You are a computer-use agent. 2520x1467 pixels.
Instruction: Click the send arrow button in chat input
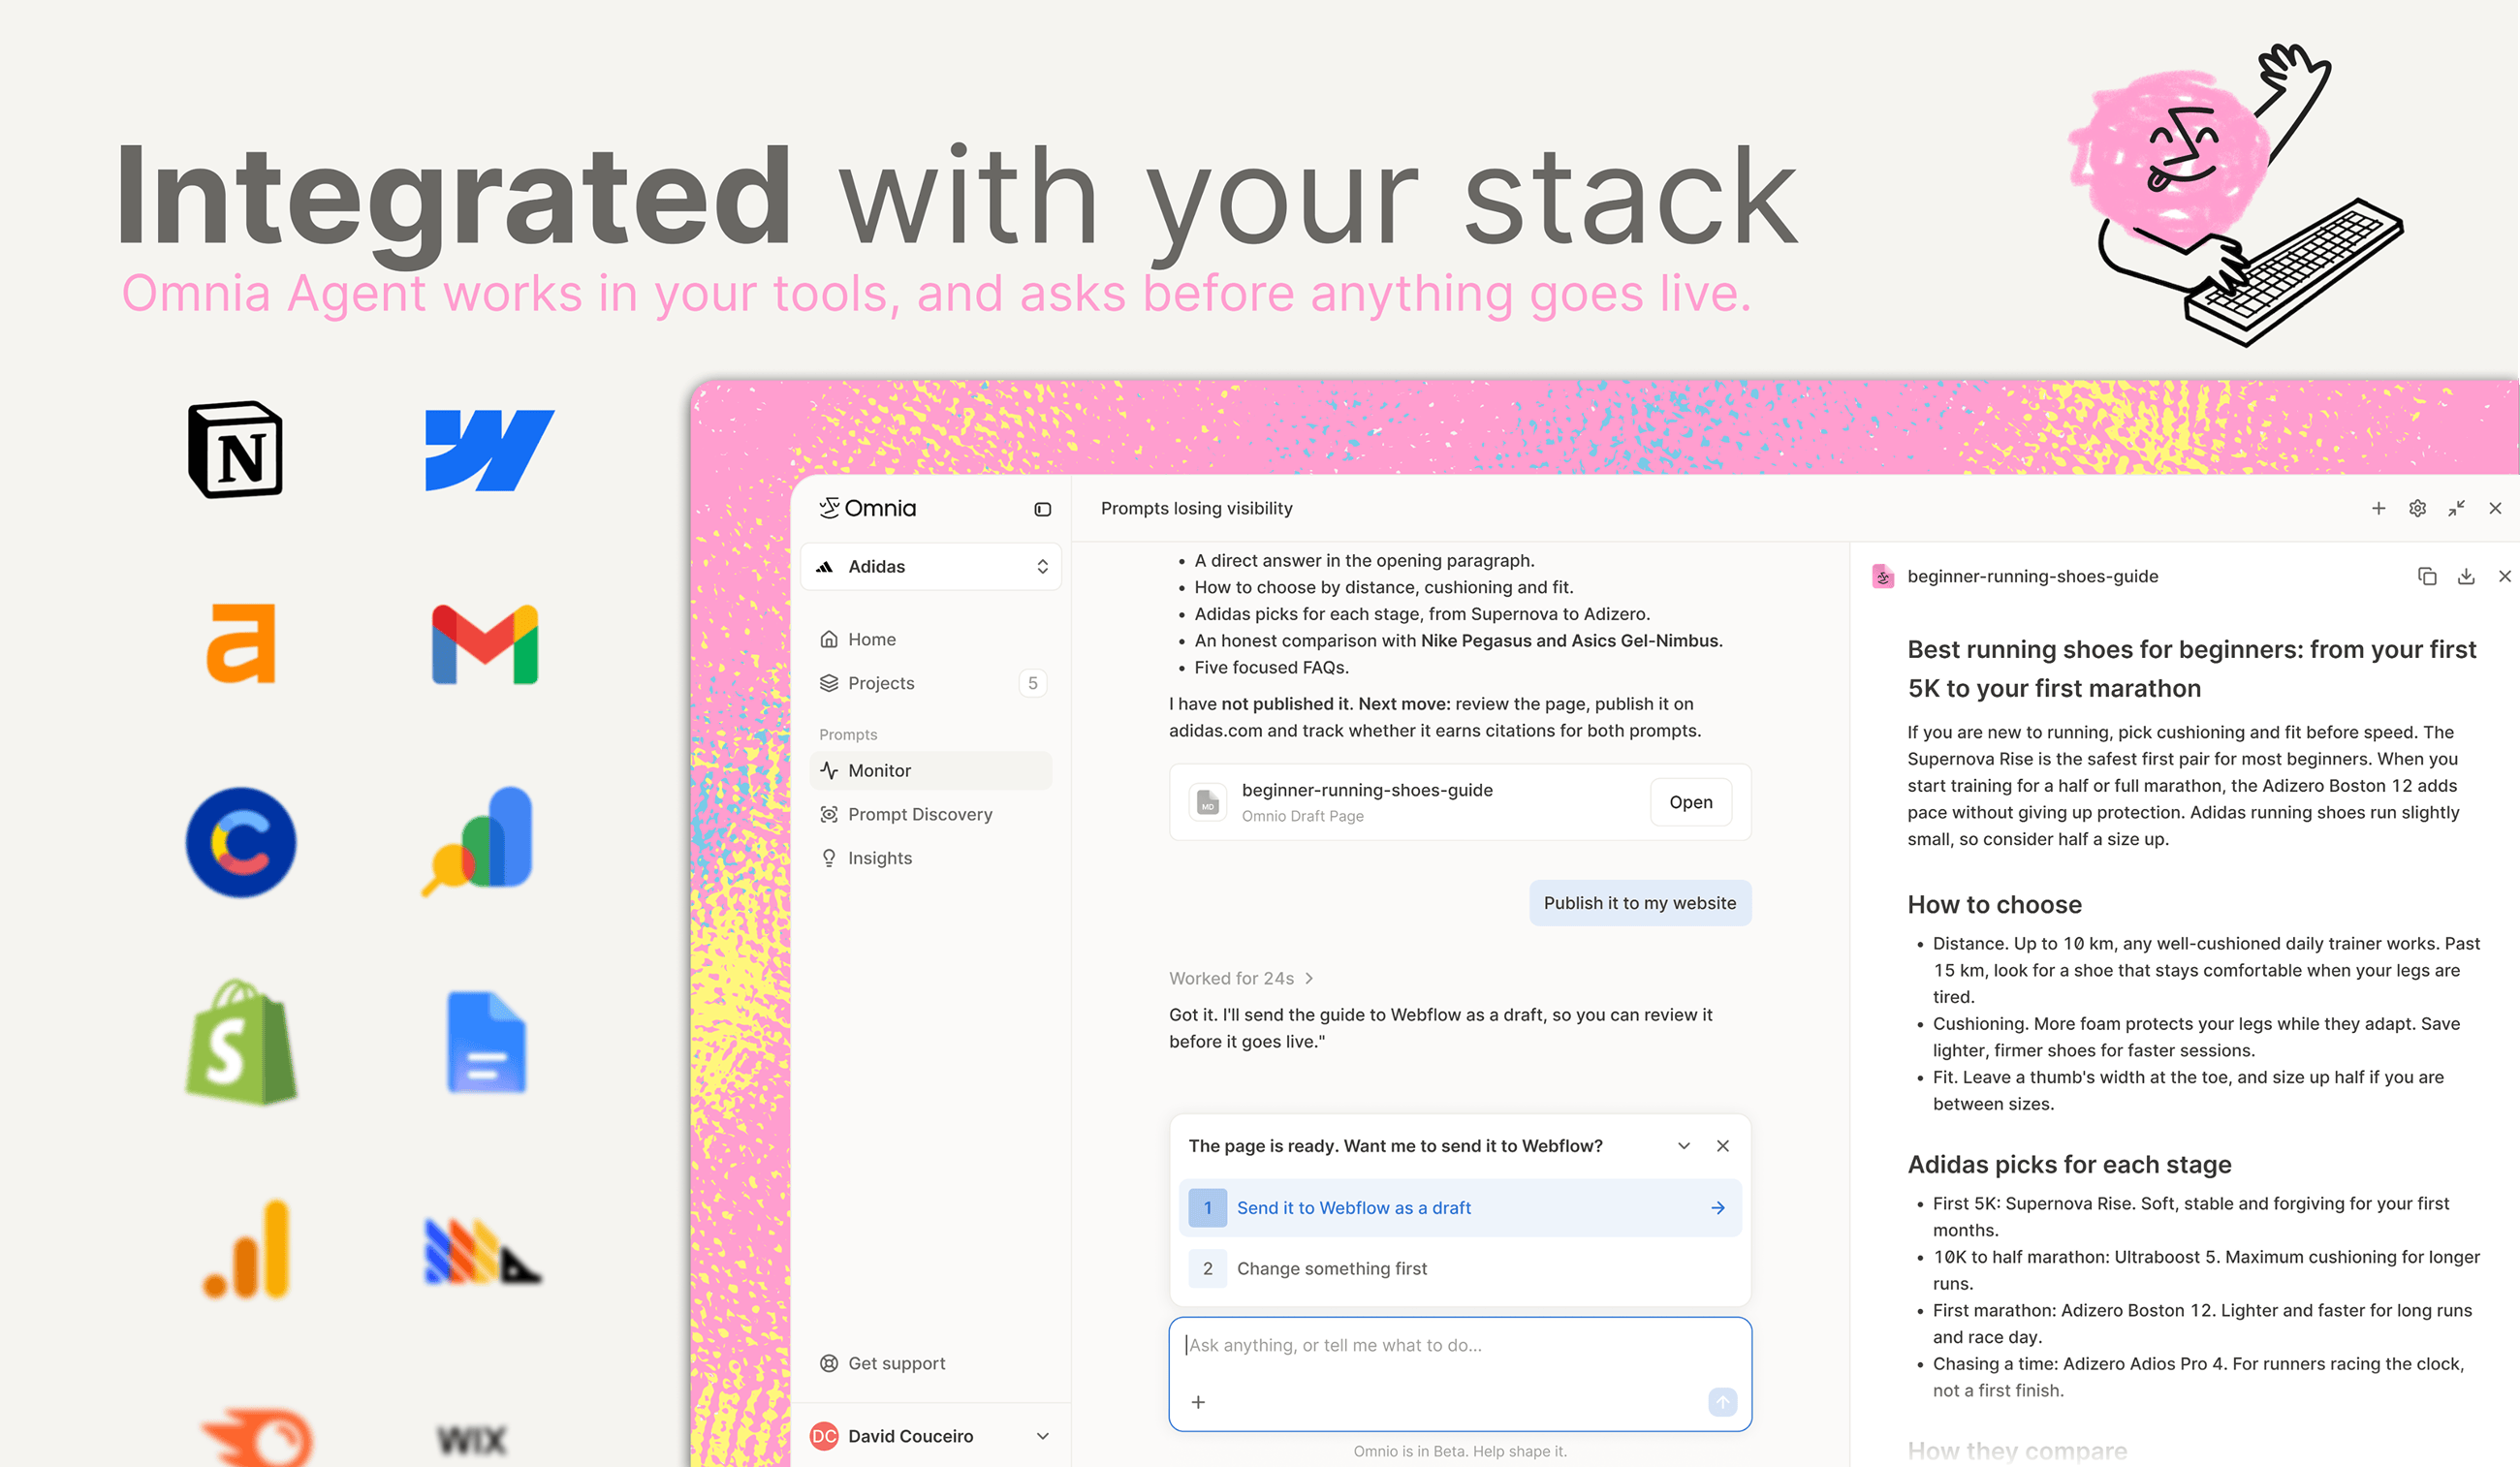click(1722, 1402)
